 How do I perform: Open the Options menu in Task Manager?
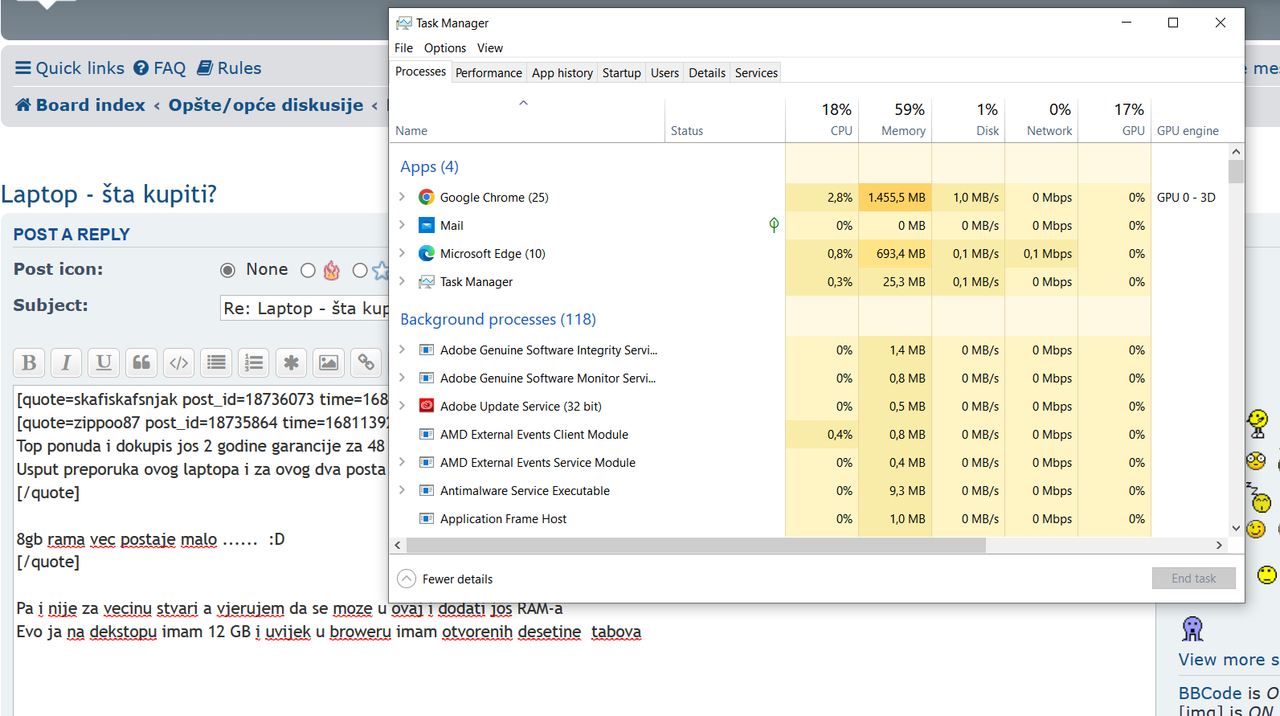(445, 48)
